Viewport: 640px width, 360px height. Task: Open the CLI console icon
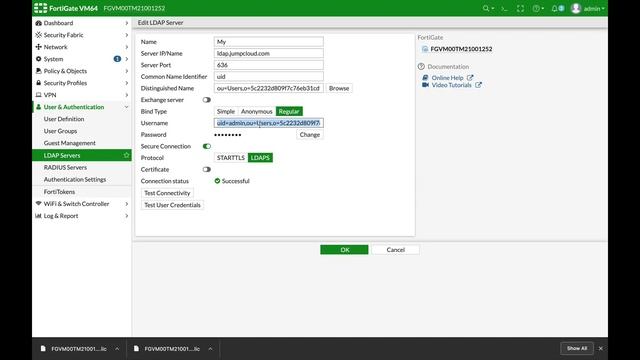click(504, 8)
